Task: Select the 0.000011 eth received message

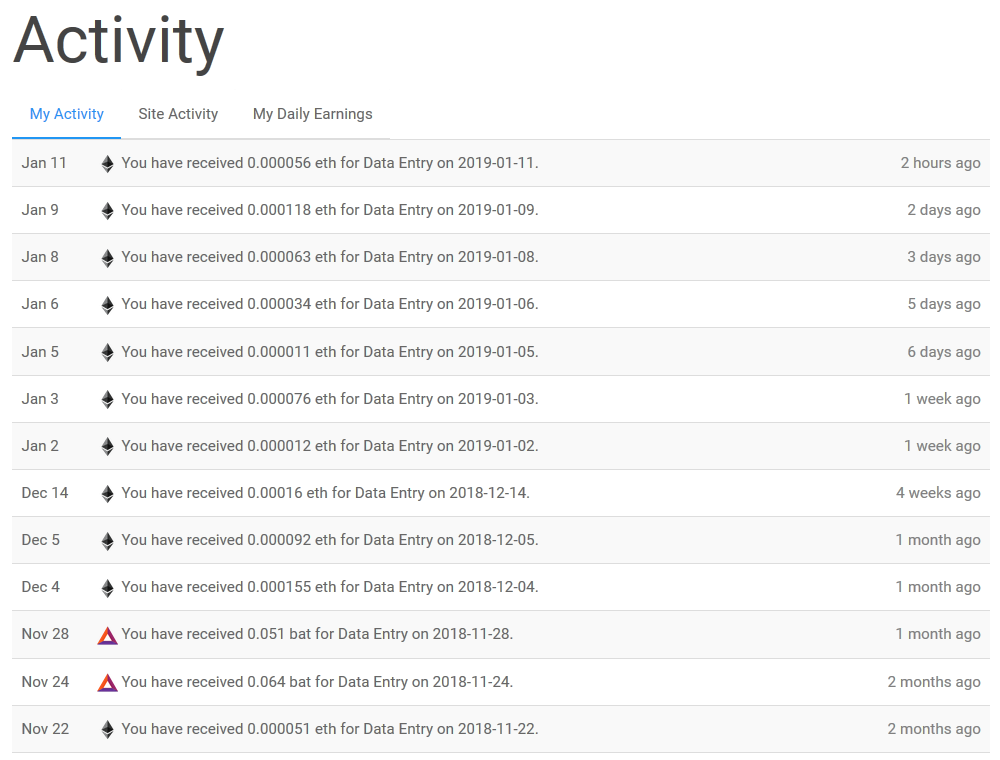Action: tap(330, 352)
